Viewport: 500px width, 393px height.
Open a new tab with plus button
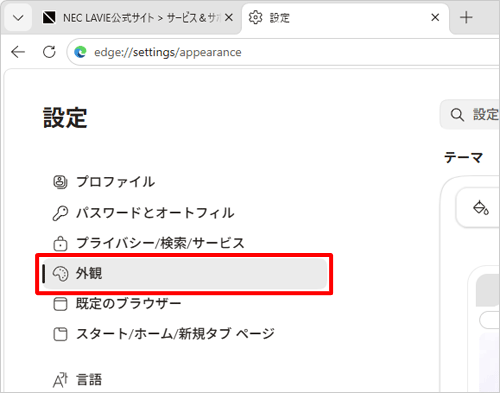point(466,17)
